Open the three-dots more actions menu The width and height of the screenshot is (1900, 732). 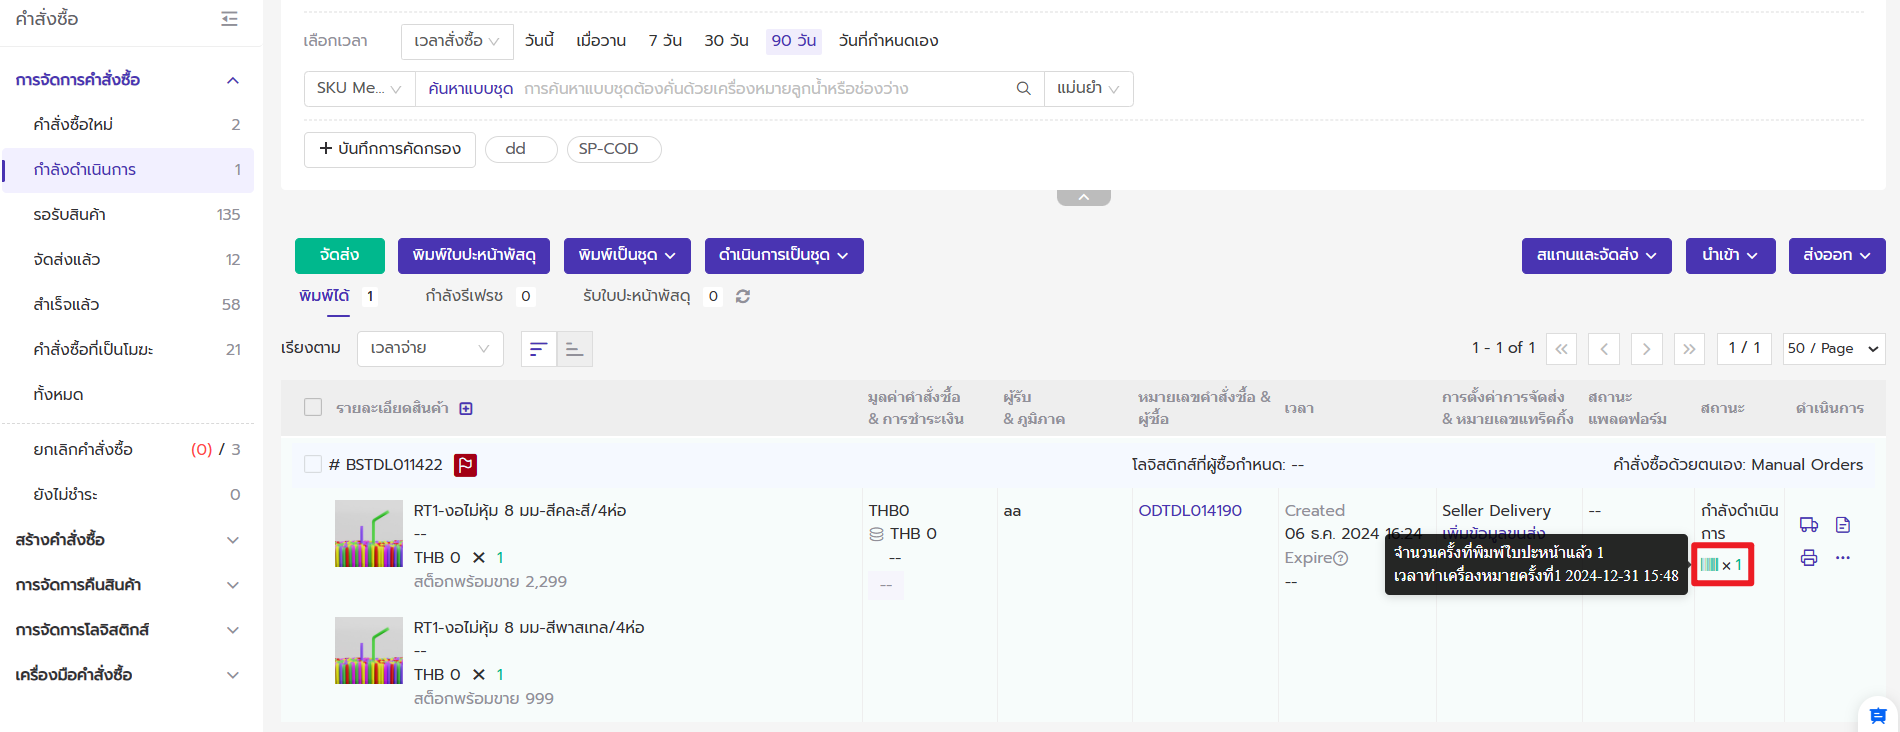pos(1843,558)
